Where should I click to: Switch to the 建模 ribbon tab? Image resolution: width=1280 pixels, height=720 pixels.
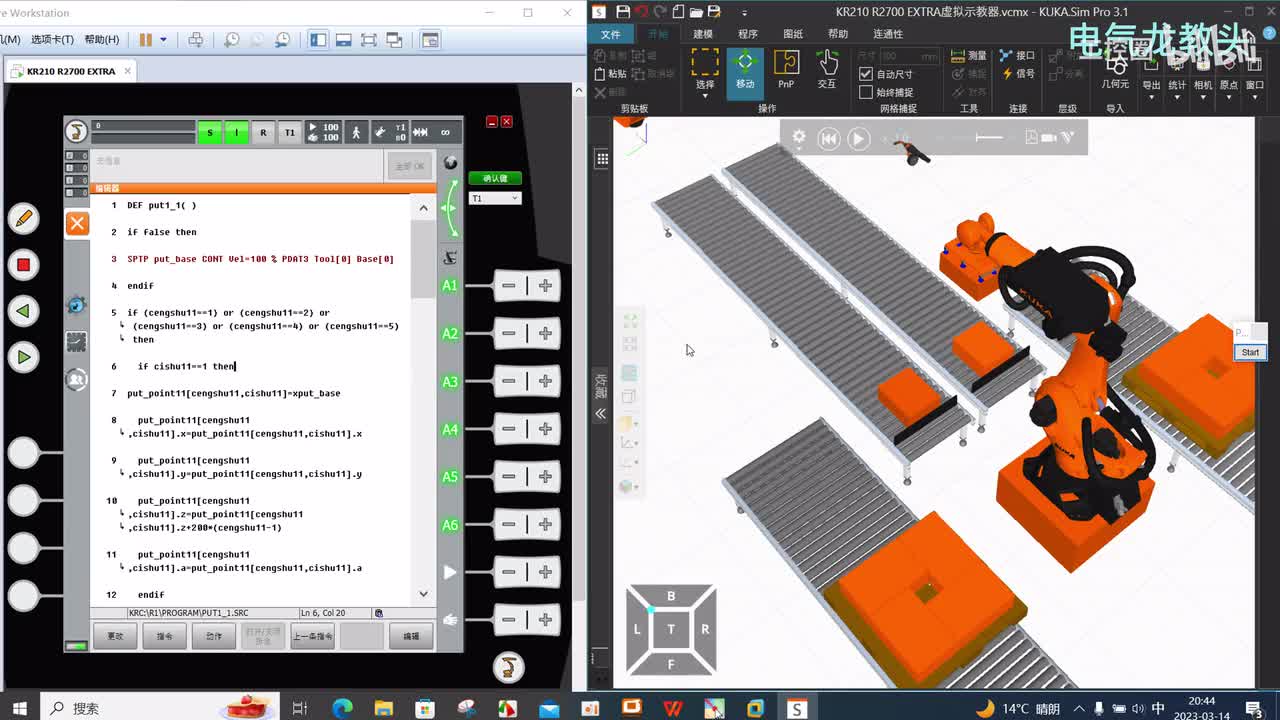(702, 34)
